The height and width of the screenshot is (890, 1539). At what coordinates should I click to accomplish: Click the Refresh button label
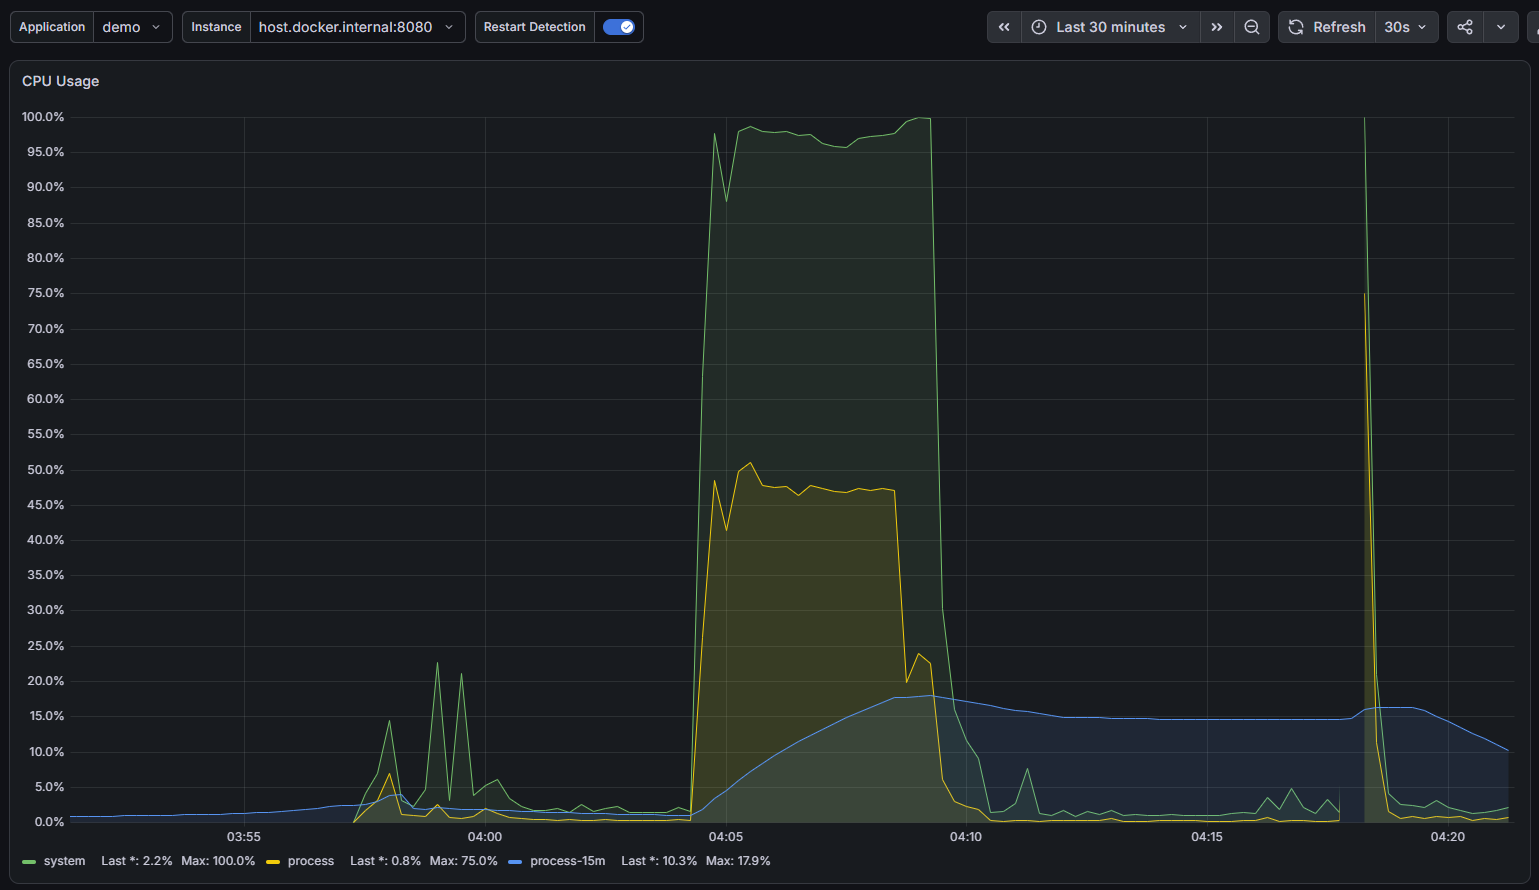tap(1339, 27)
